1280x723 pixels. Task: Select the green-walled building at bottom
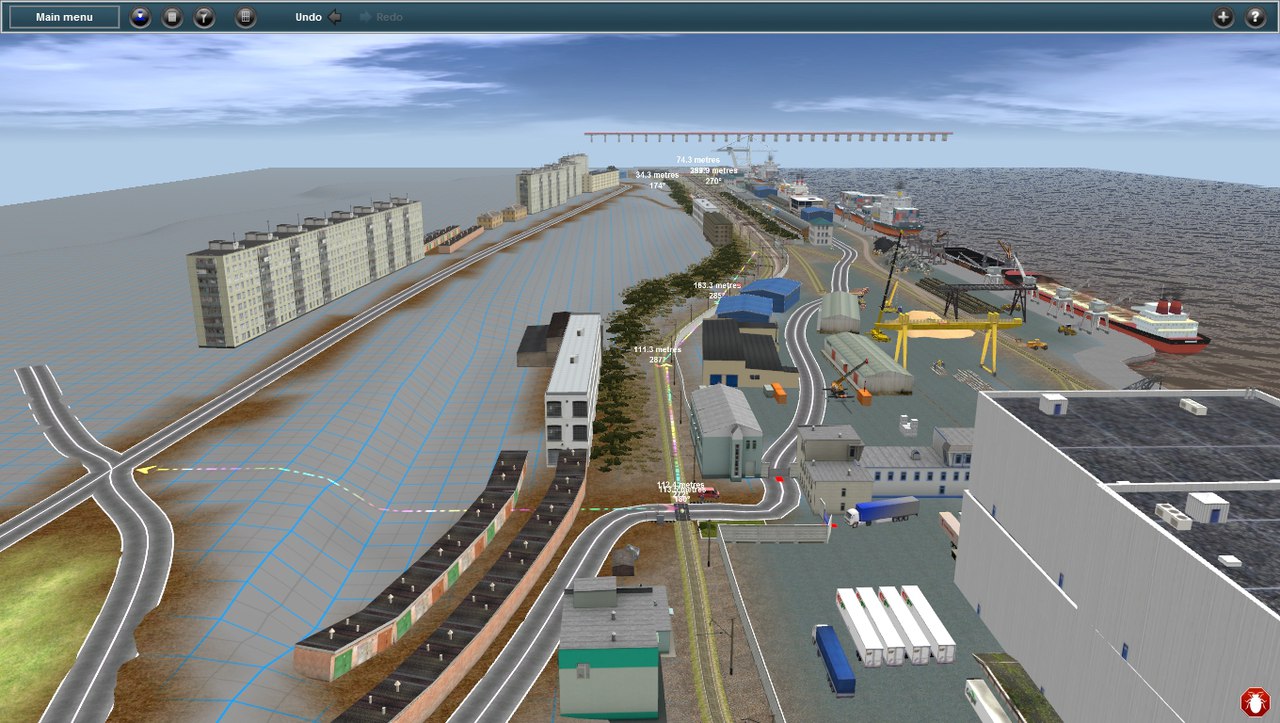pos(612,647)
